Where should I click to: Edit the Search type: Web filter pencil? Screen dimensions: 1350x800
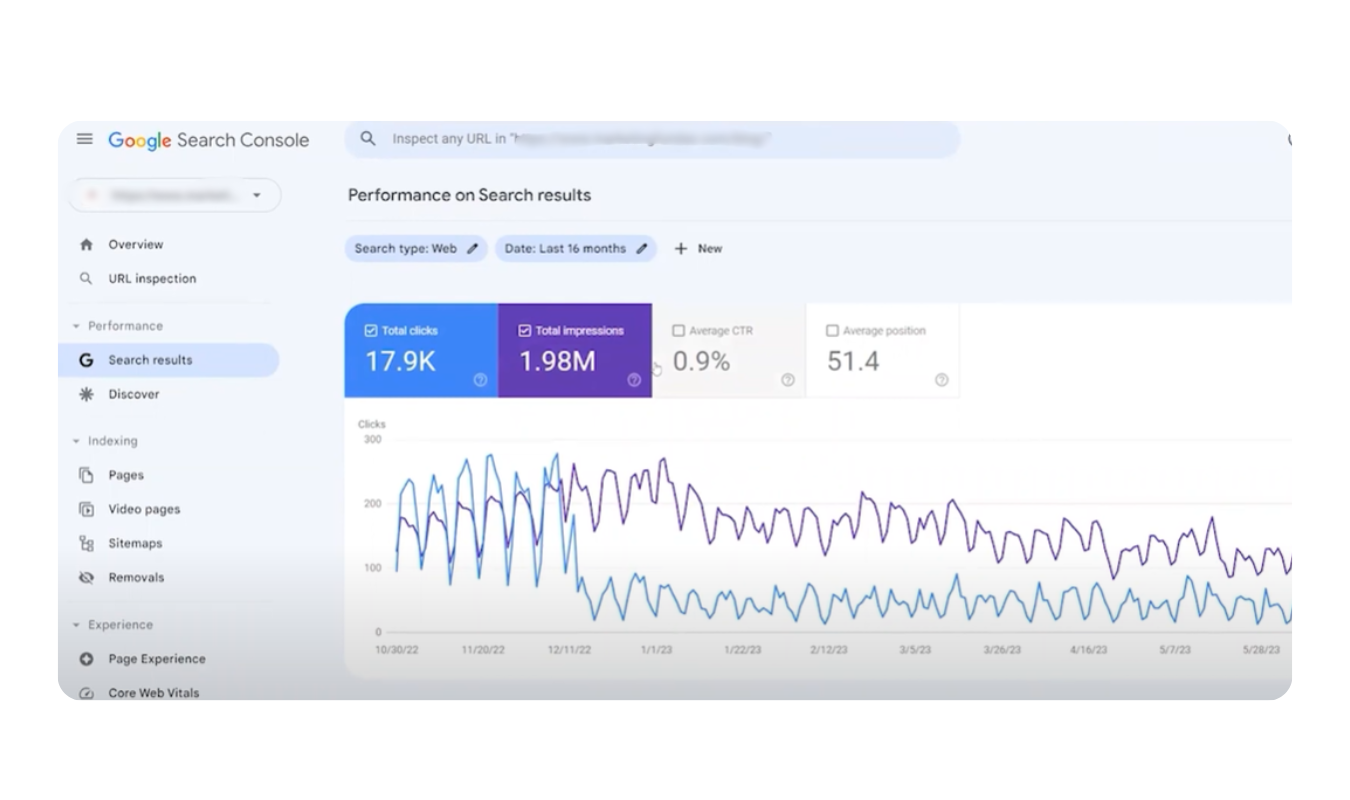(473, 249)
